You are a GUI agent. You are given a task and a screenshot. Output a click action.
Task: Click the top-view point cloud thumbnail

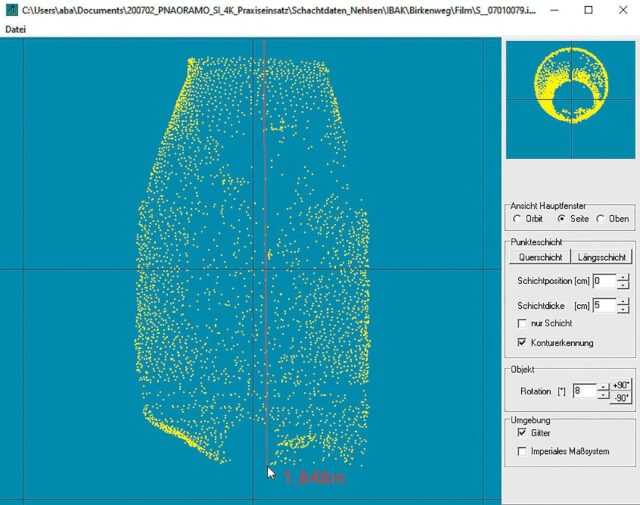570,100
